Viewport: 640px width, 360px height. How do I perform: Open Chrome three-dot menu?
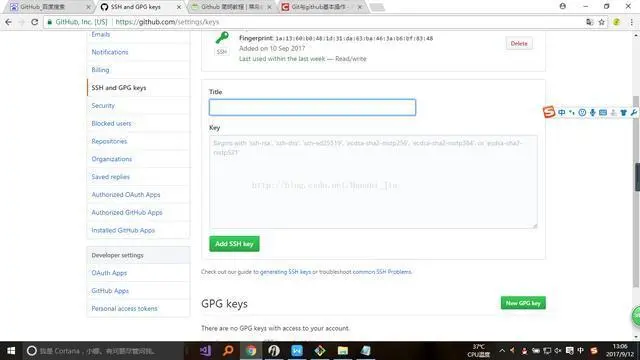[631, 22]
